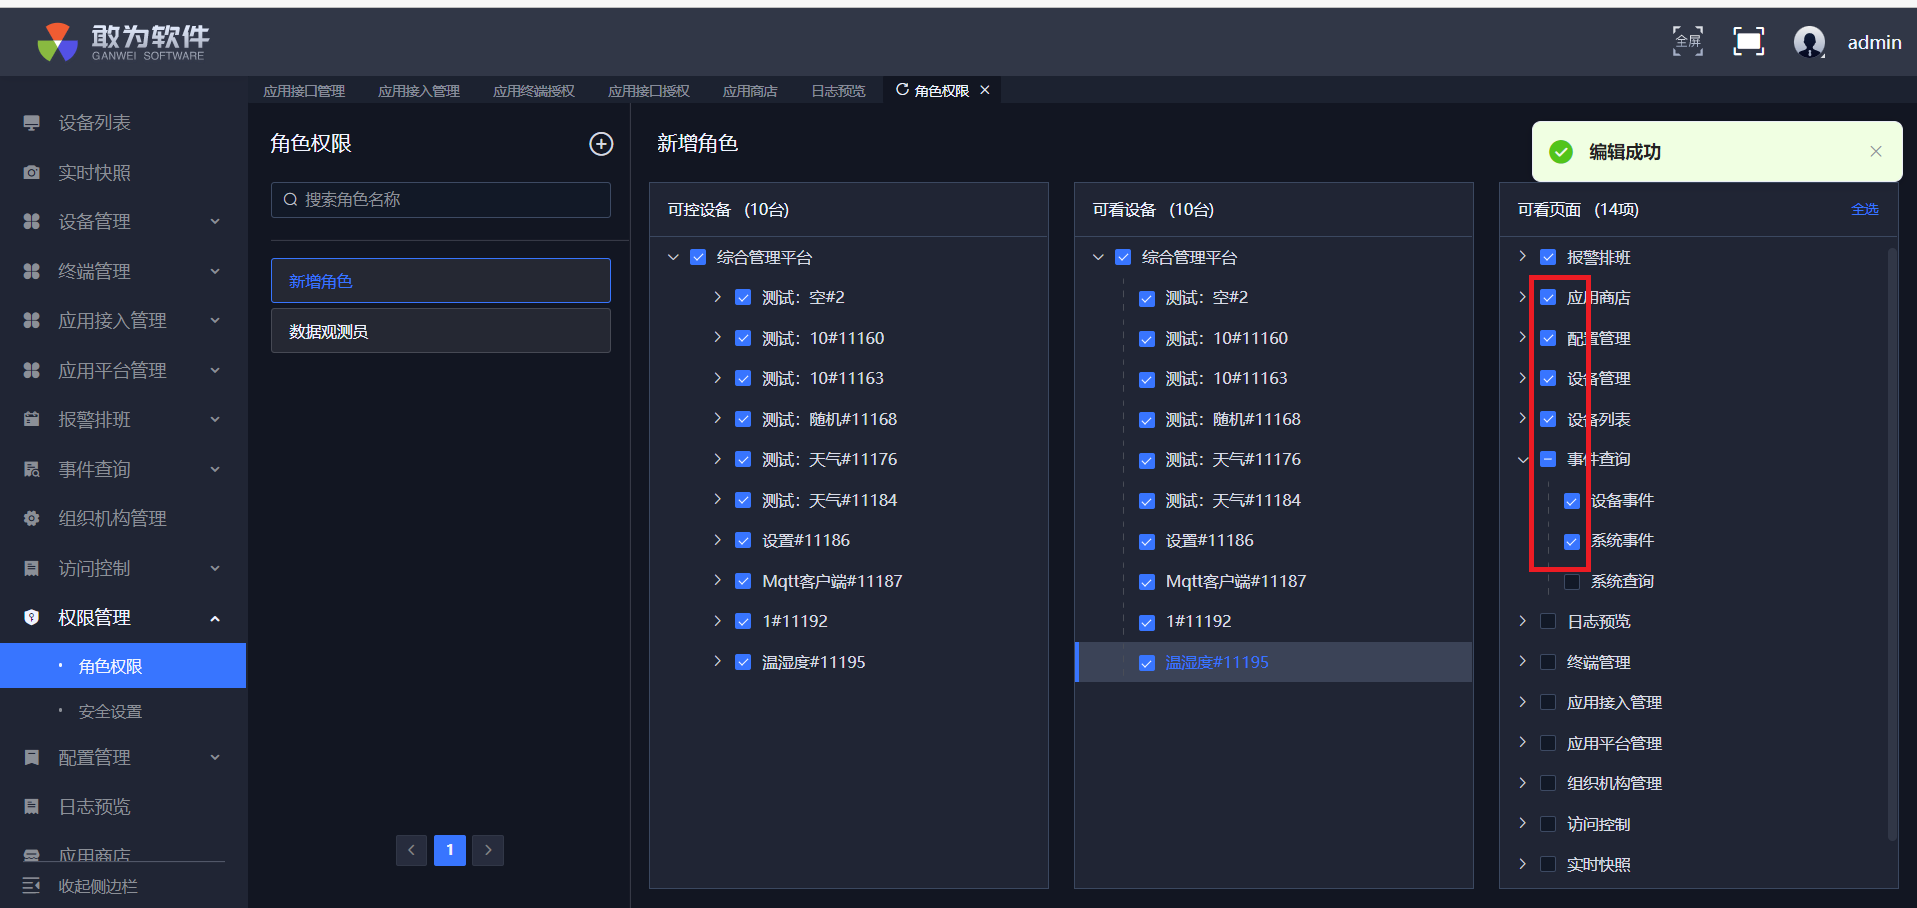
Task: Expand 测试: 空#2 in 可控设备 tree
Action: (x=717, y=297)
